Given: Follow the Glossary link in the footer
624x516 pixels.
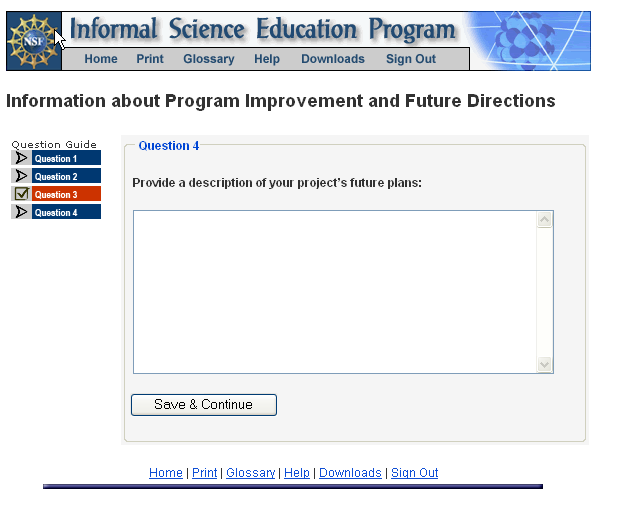Looking at the screenshot, I should [x=250, y=473].
